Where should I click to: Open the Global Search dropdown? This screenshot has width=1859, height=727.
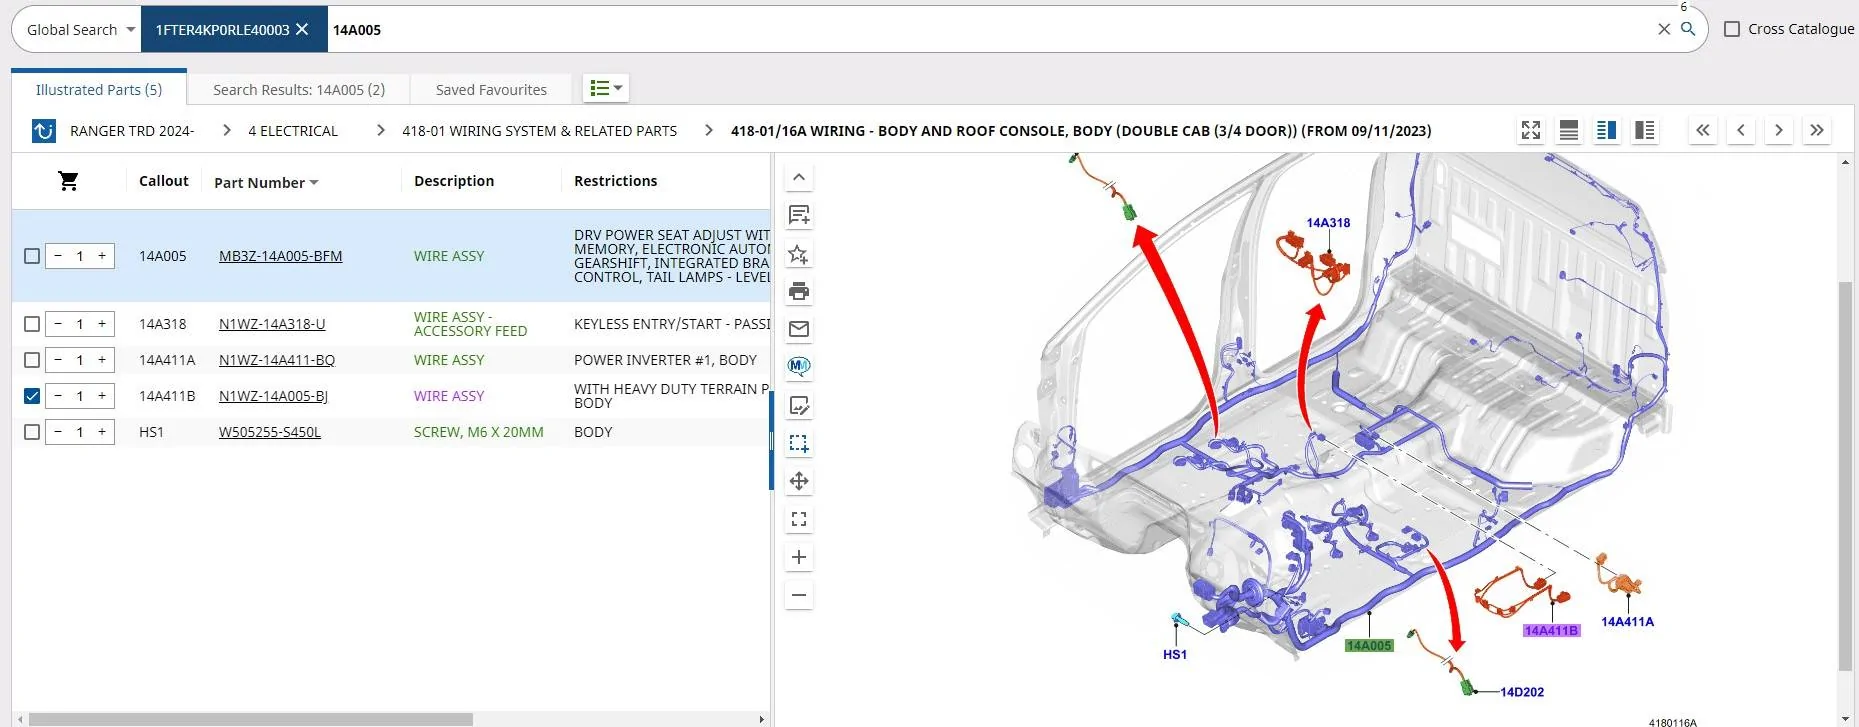coord(80,30)
